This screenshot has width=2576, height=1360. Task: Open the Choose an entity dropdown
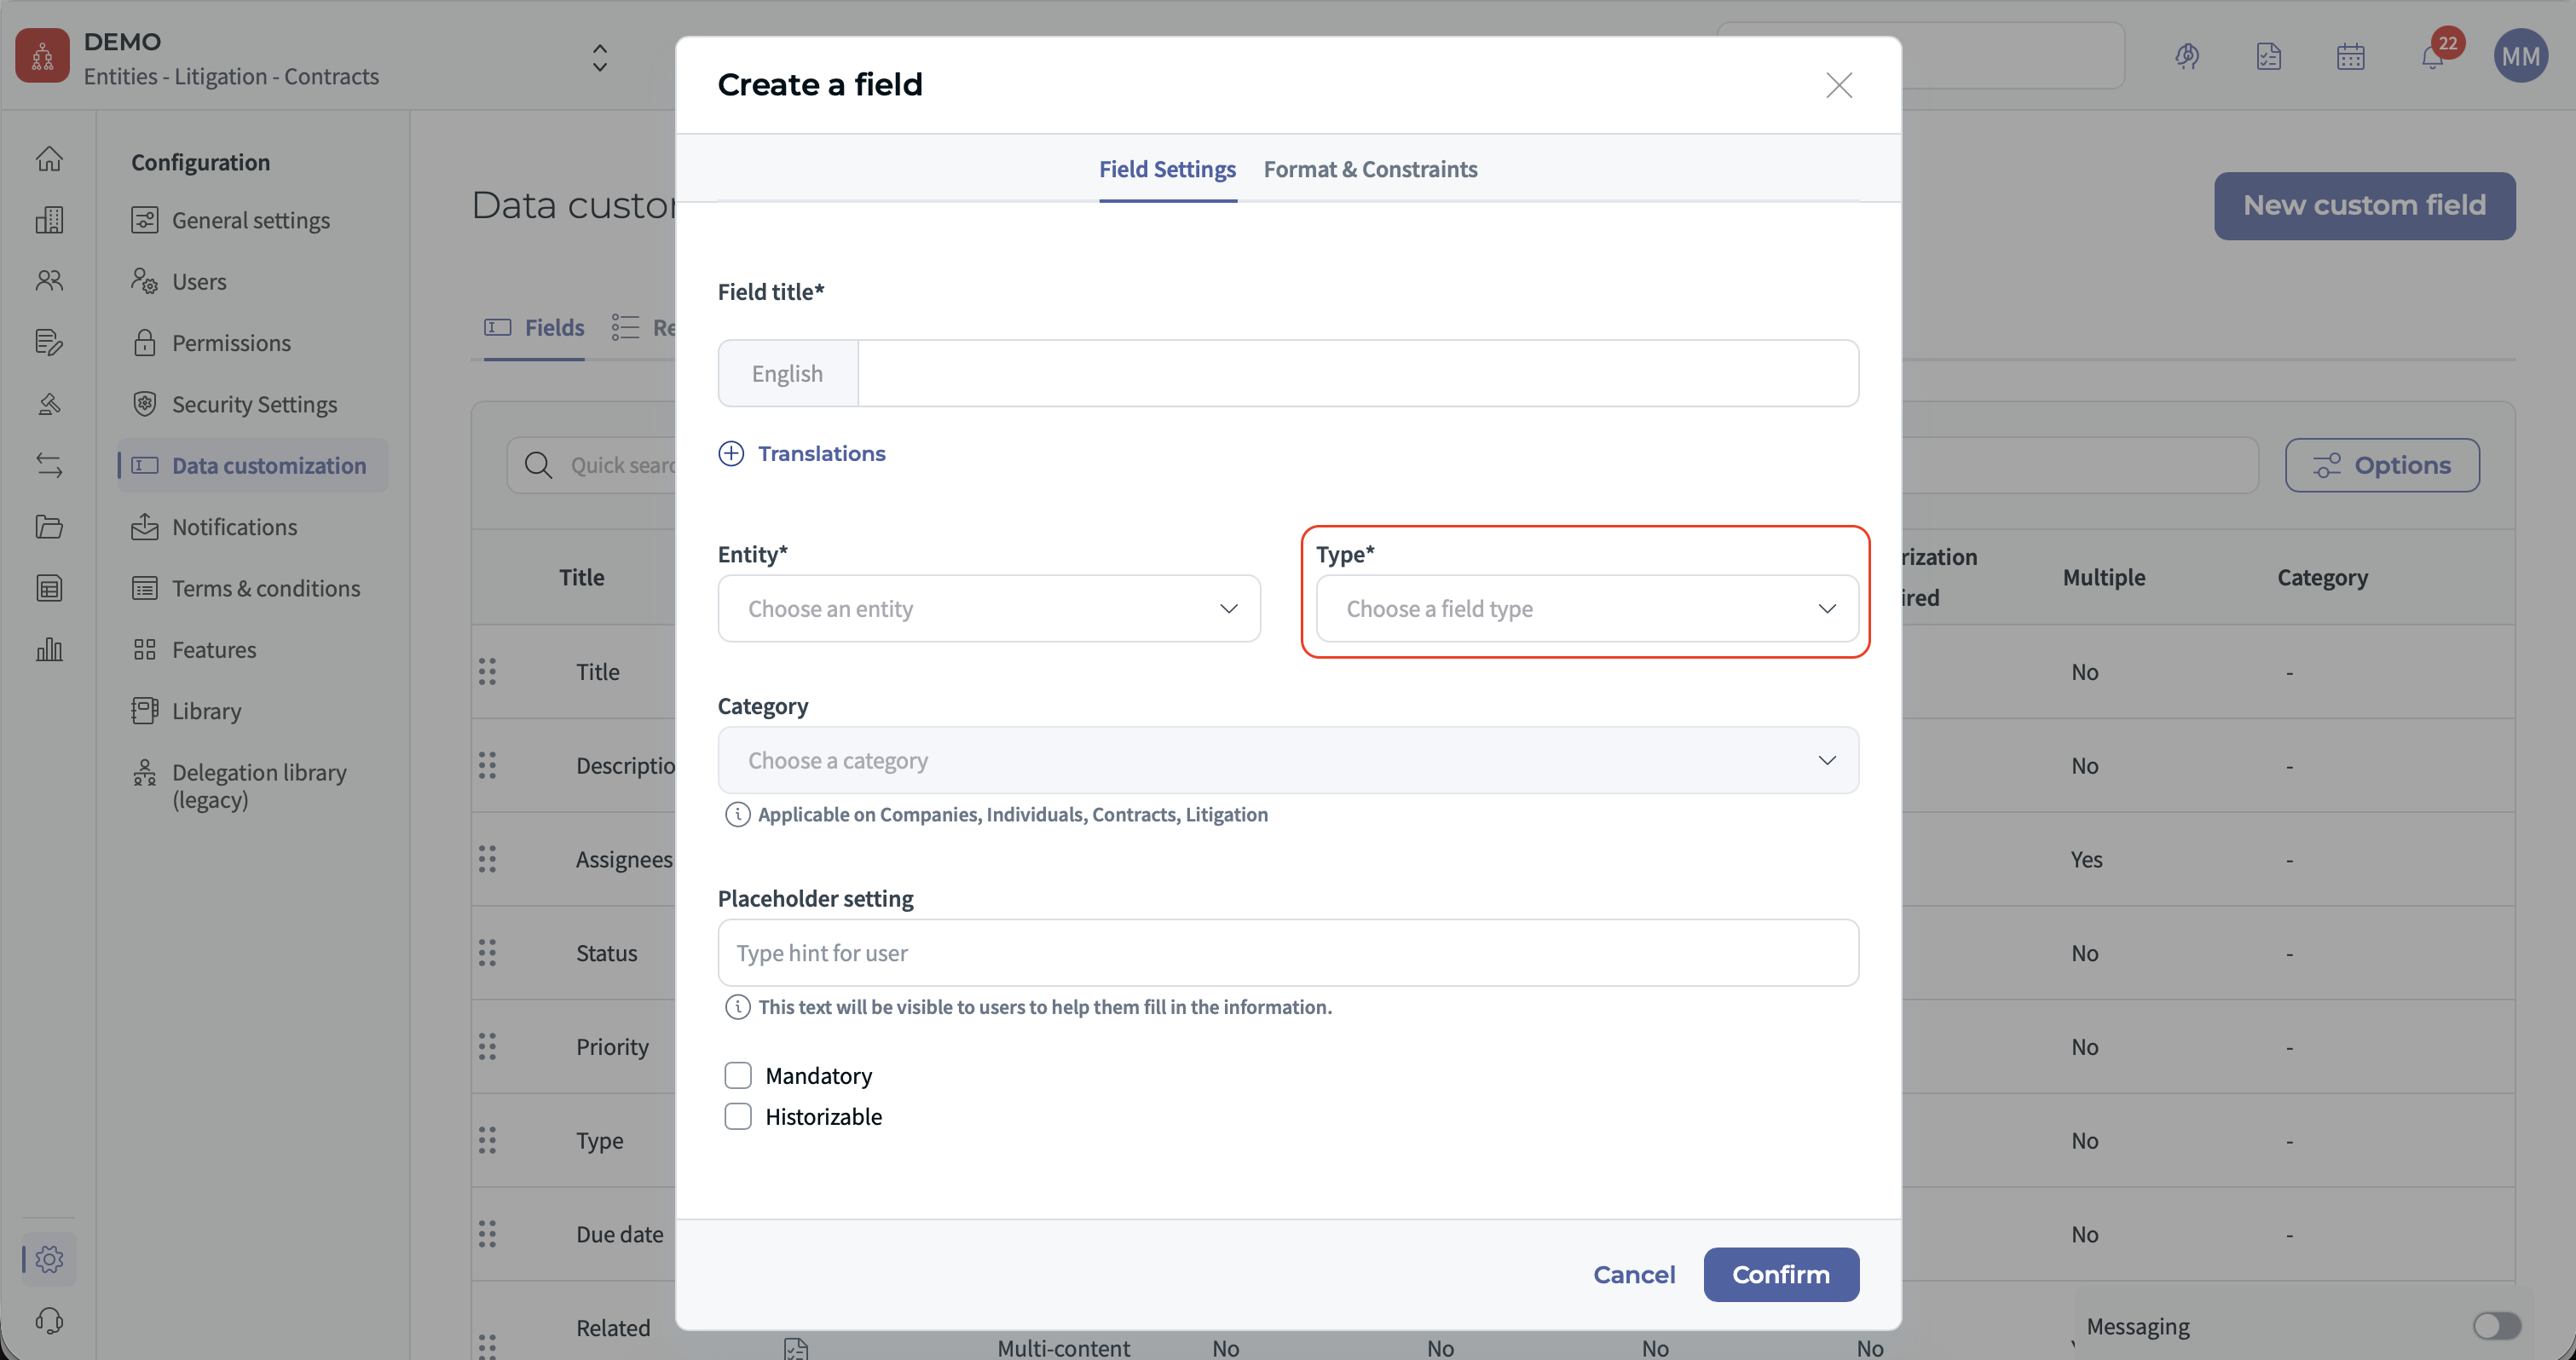pos(988,609)
